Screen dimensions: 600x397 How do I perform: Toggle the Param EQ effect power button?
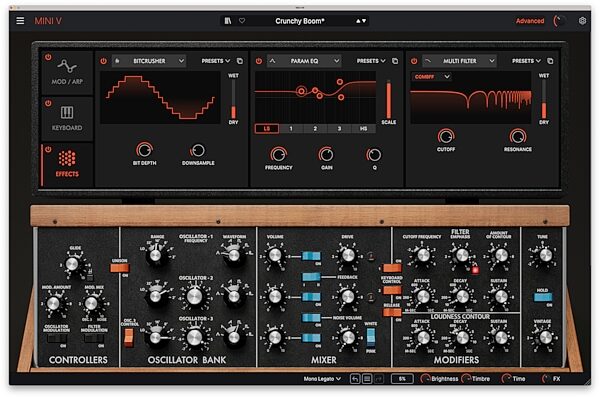tap(259, 61)
